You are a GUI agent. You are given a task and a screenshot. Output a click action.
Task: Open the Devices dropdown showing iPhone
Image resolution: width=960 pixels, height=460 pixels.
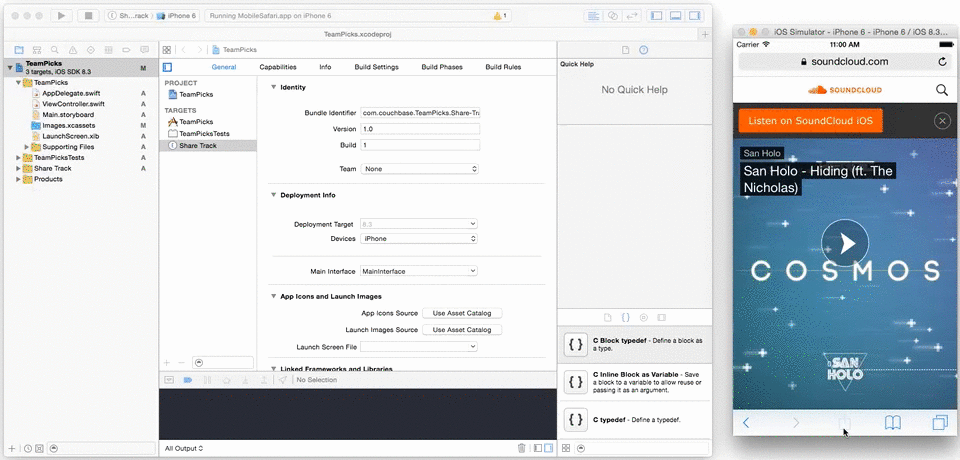pos(419,239)
